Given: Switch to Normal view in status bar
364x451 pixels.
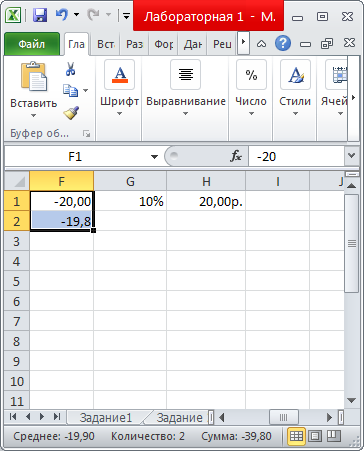Looking at the screenshot, I should 296,436.
